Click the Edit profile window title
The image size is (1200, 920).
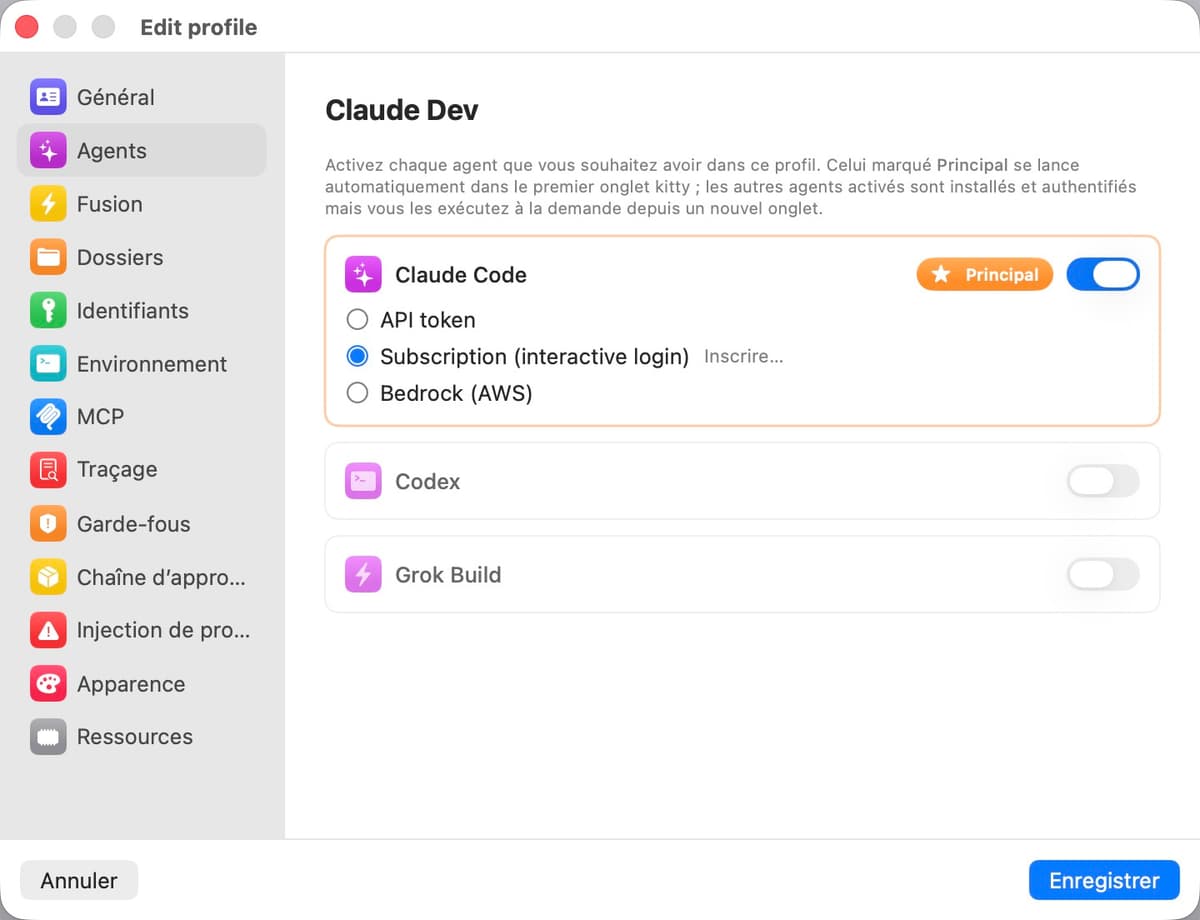pyautogui.click(x=199, y=27)
